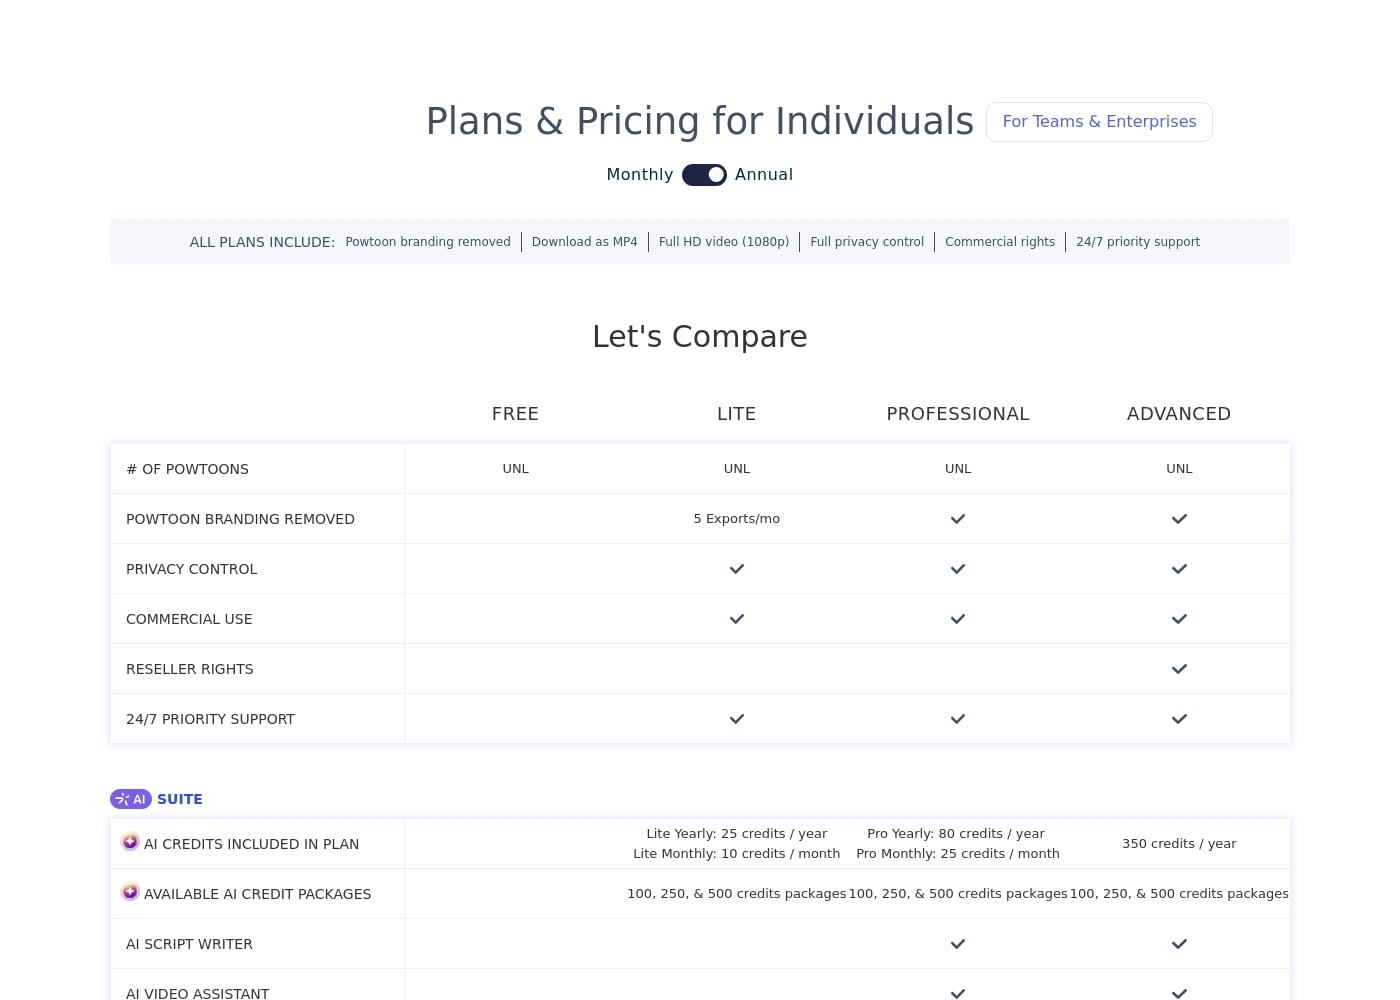This screenshot has height=1000, width=1400.
Task: Click UNL under the FREE column
Action: tap(516, 469)
